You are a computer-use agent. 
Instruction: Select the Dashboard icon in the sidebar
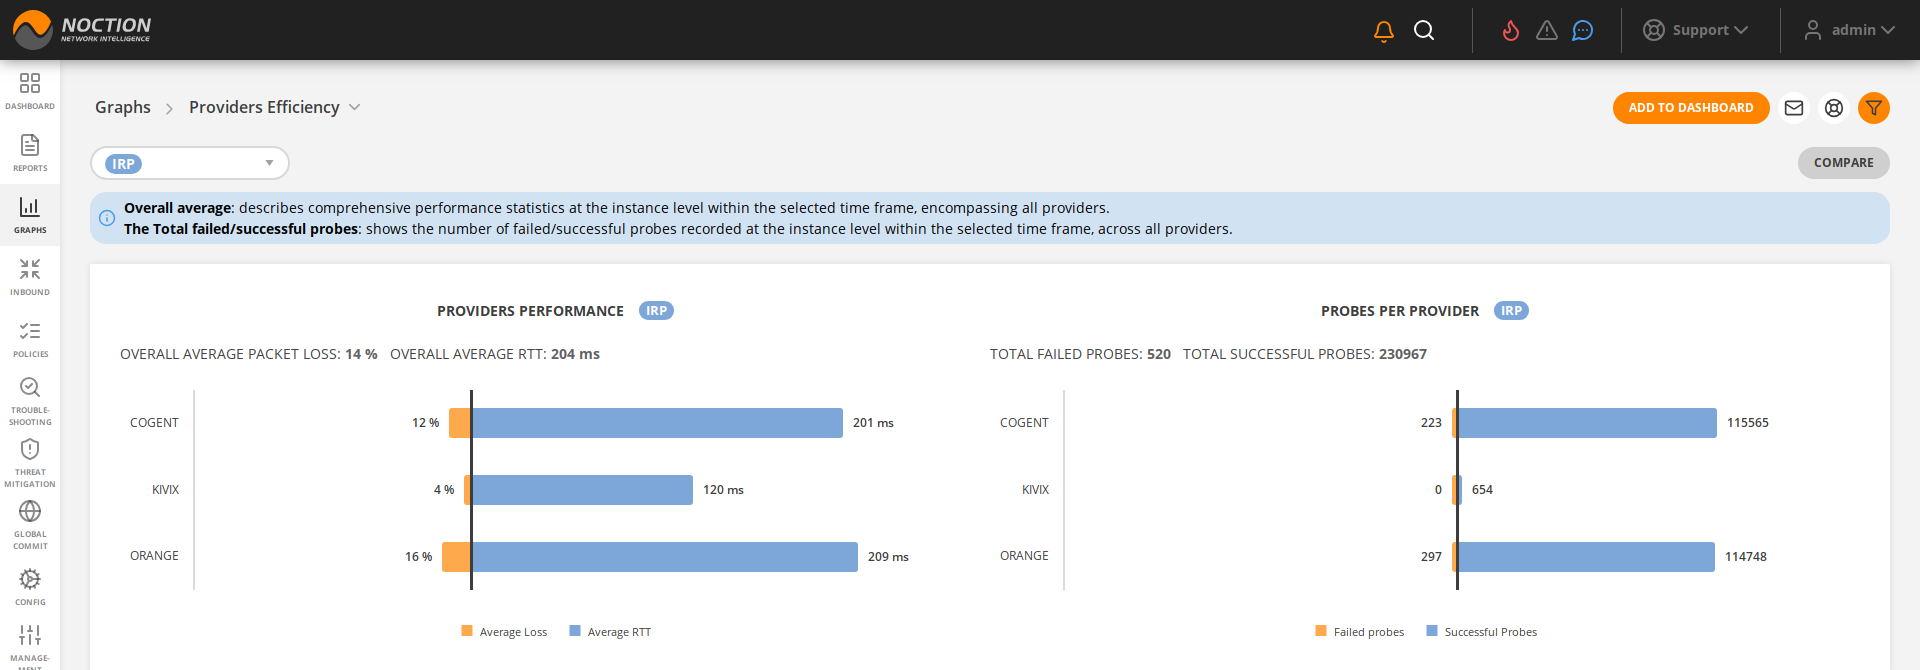[30, 89]
